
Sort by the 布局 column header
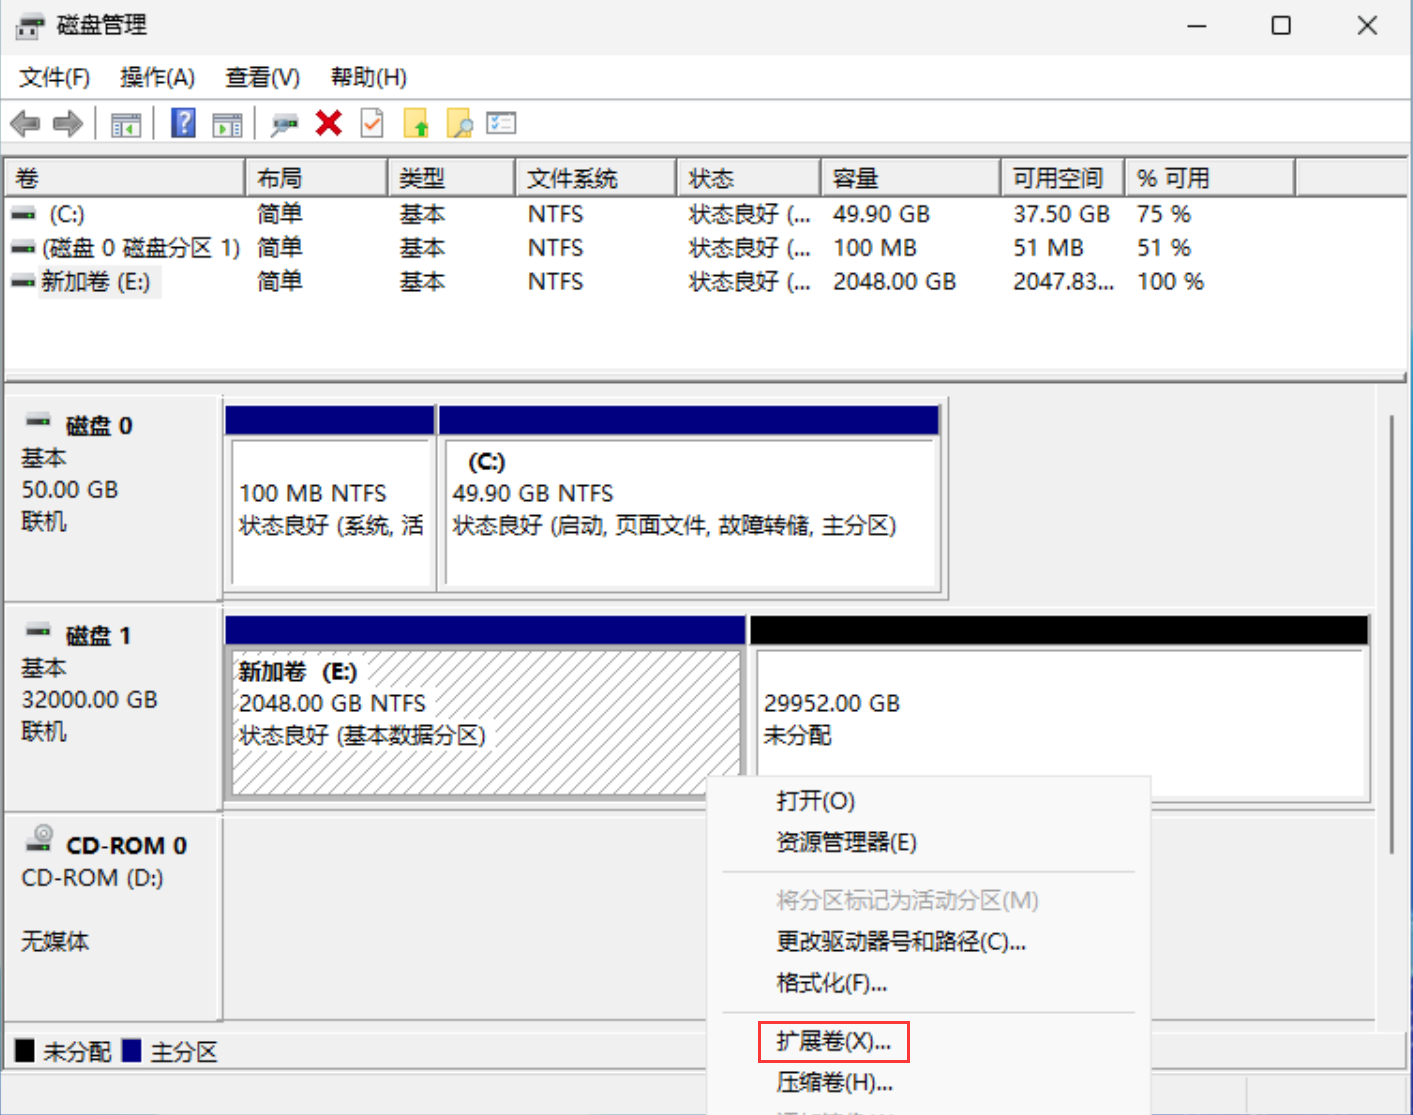pyautogui.click(x=316, y=178)
